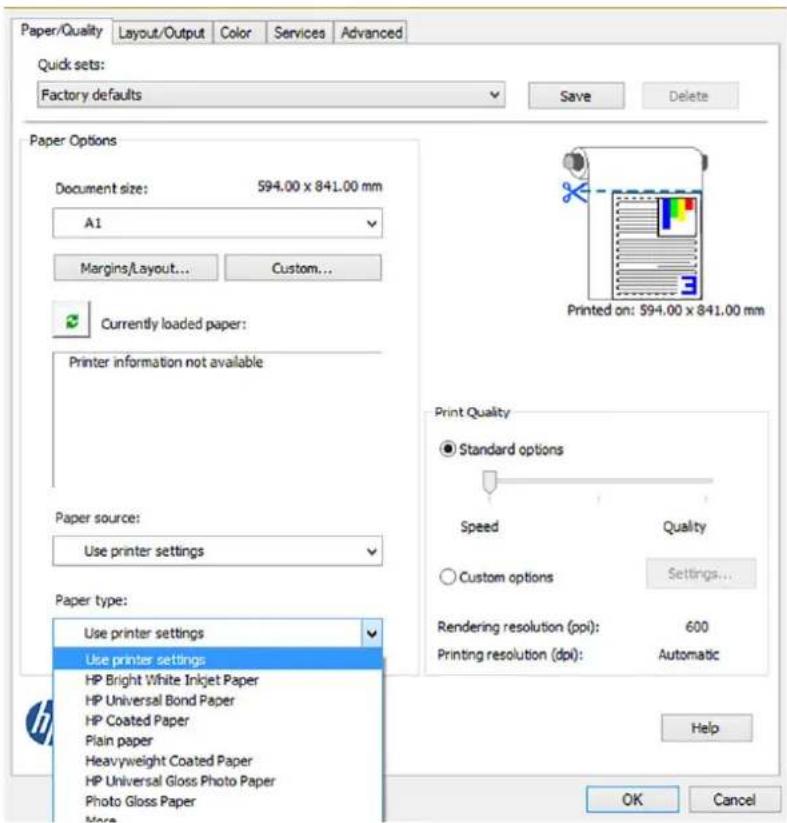The height and width of the screenshot is (823, 787).
Task: Open the Document size A1 dropdown
Action: pos(217,223)
